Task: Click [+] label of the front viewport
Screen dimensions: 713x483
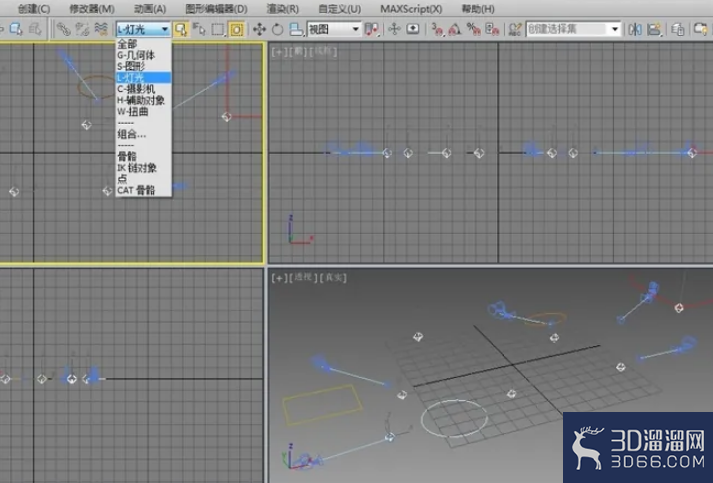Action: 279,51
